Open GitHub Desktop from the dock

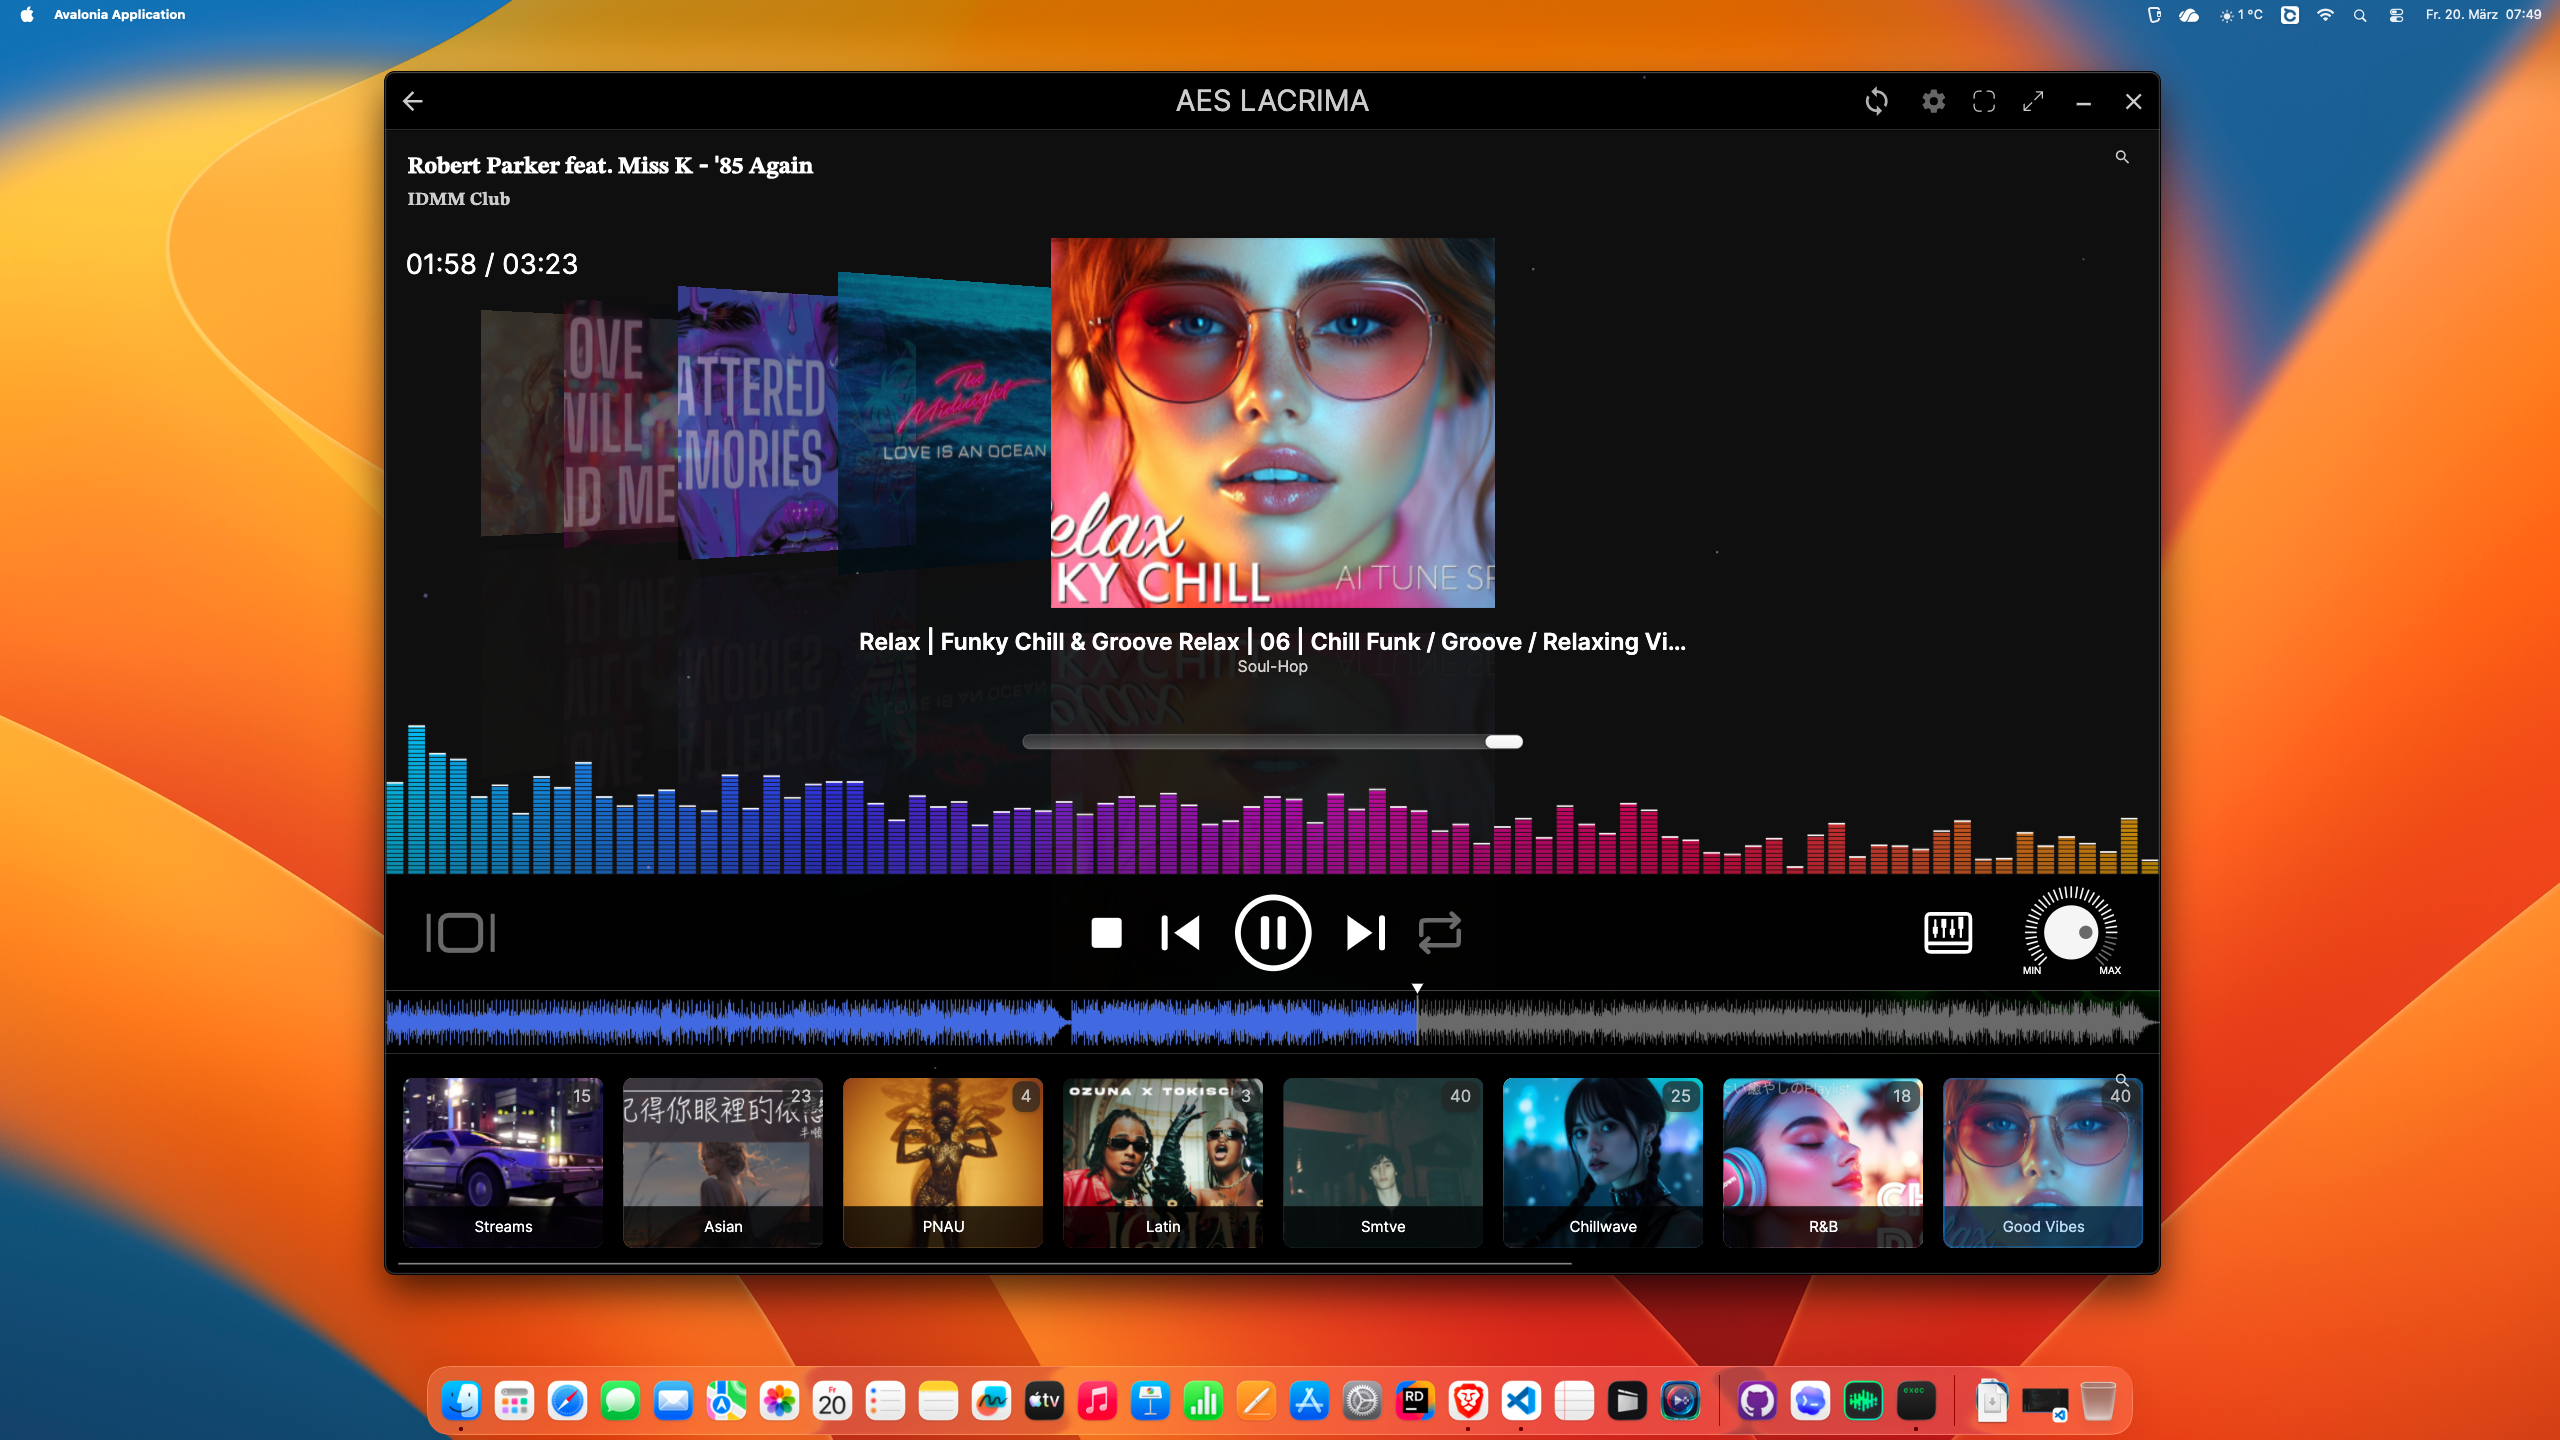coord(1757,1401)
